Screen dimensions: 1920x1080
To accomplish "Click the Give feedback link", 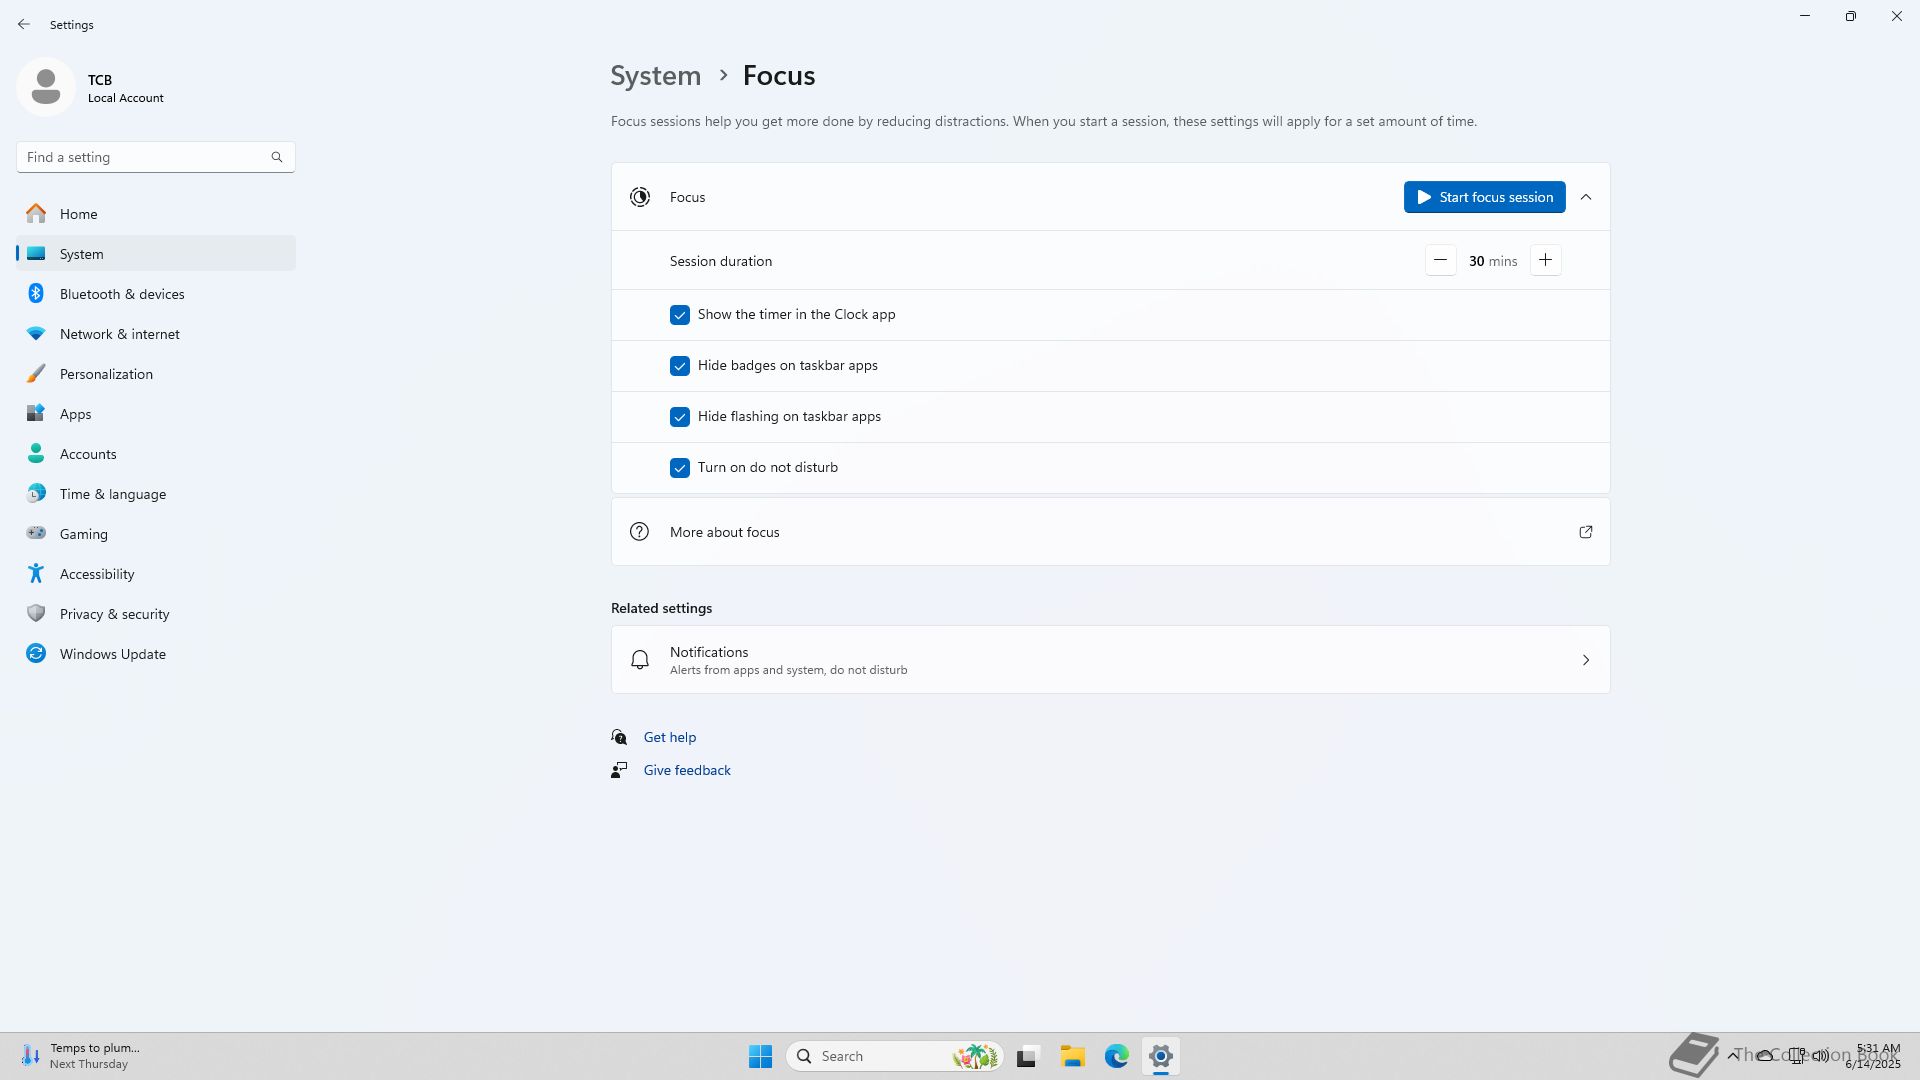I will [687, 770].
